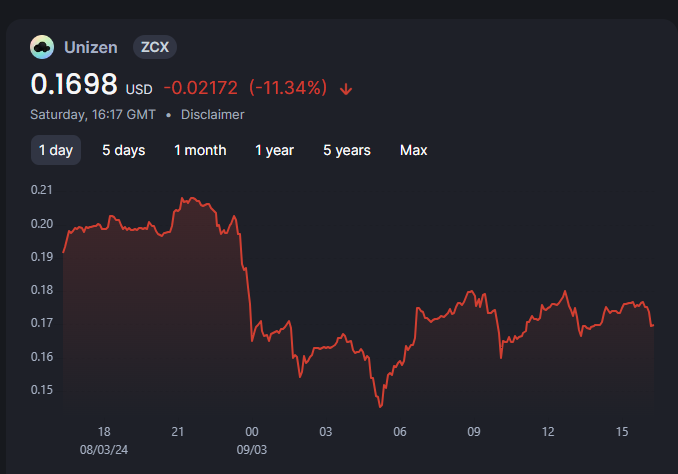Click the (-11.34%) percentage change

[288, 88]
